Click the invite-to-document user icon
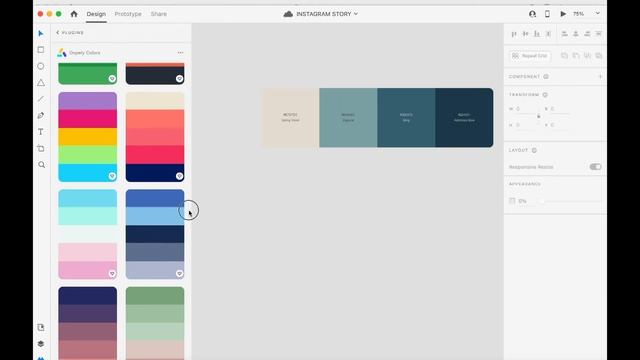Image resolution: width=640 pixels, height=360 pixels. [532, 14]
